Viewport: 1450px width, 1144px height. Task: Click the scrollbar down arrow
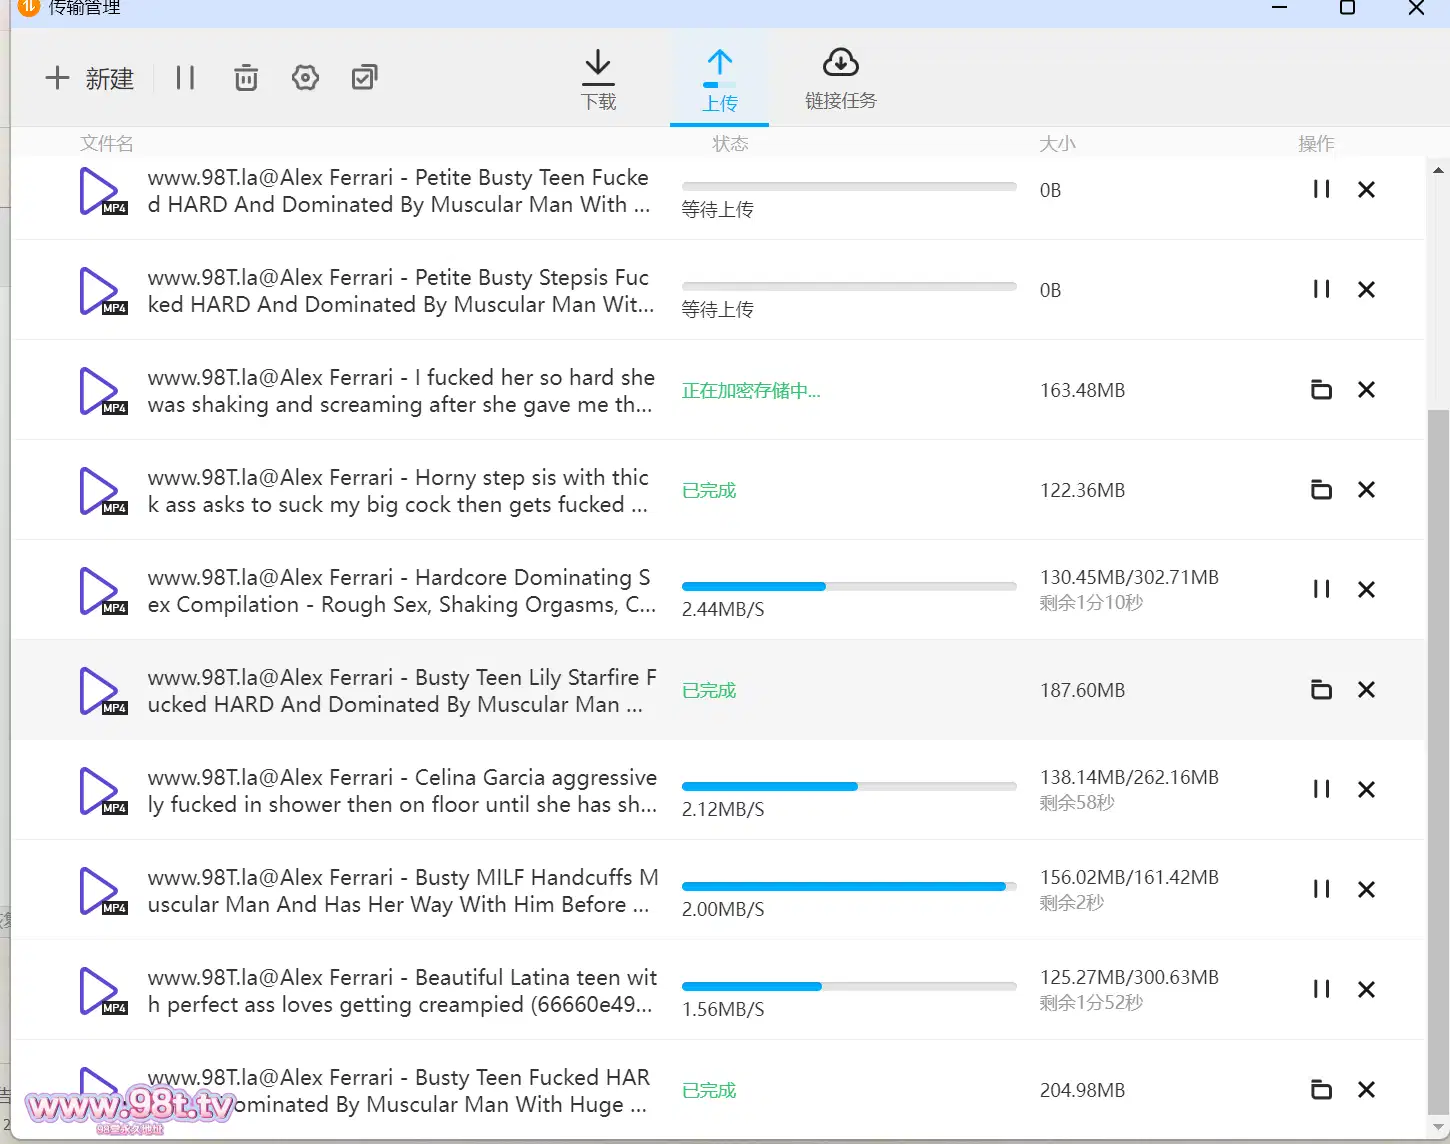pos(1438,1128)
